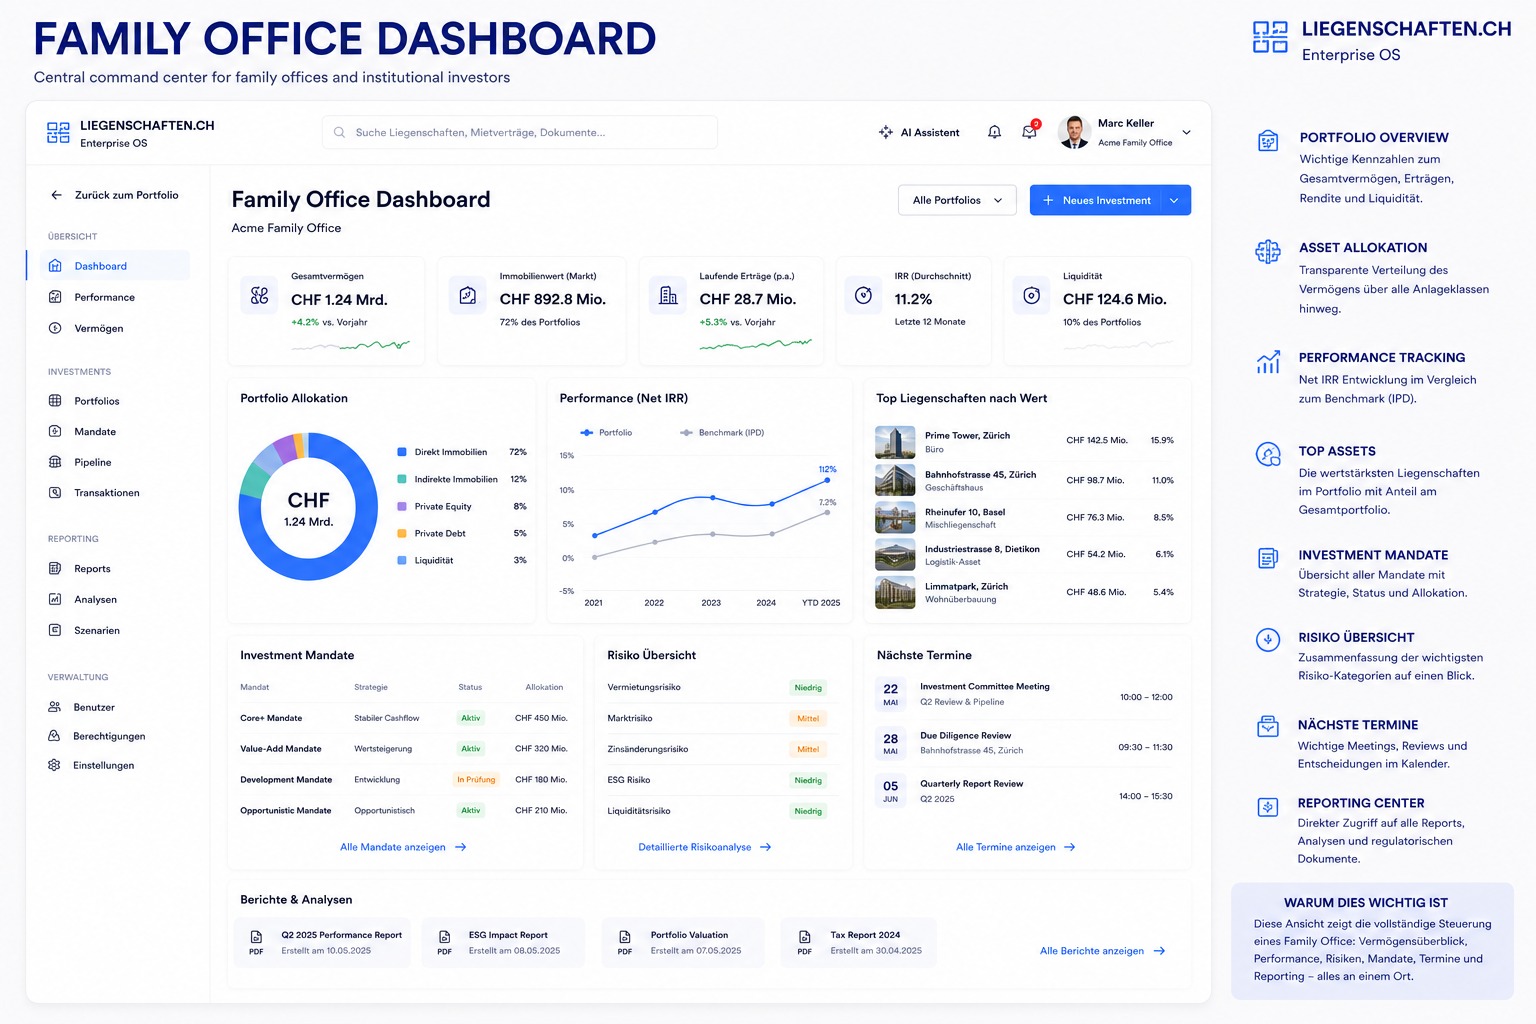Open the Prime Tower, Zürich thumbnail
The width and height of the screenshot is (1536, 1024).
pyautogui.click(x=895, y=442)
